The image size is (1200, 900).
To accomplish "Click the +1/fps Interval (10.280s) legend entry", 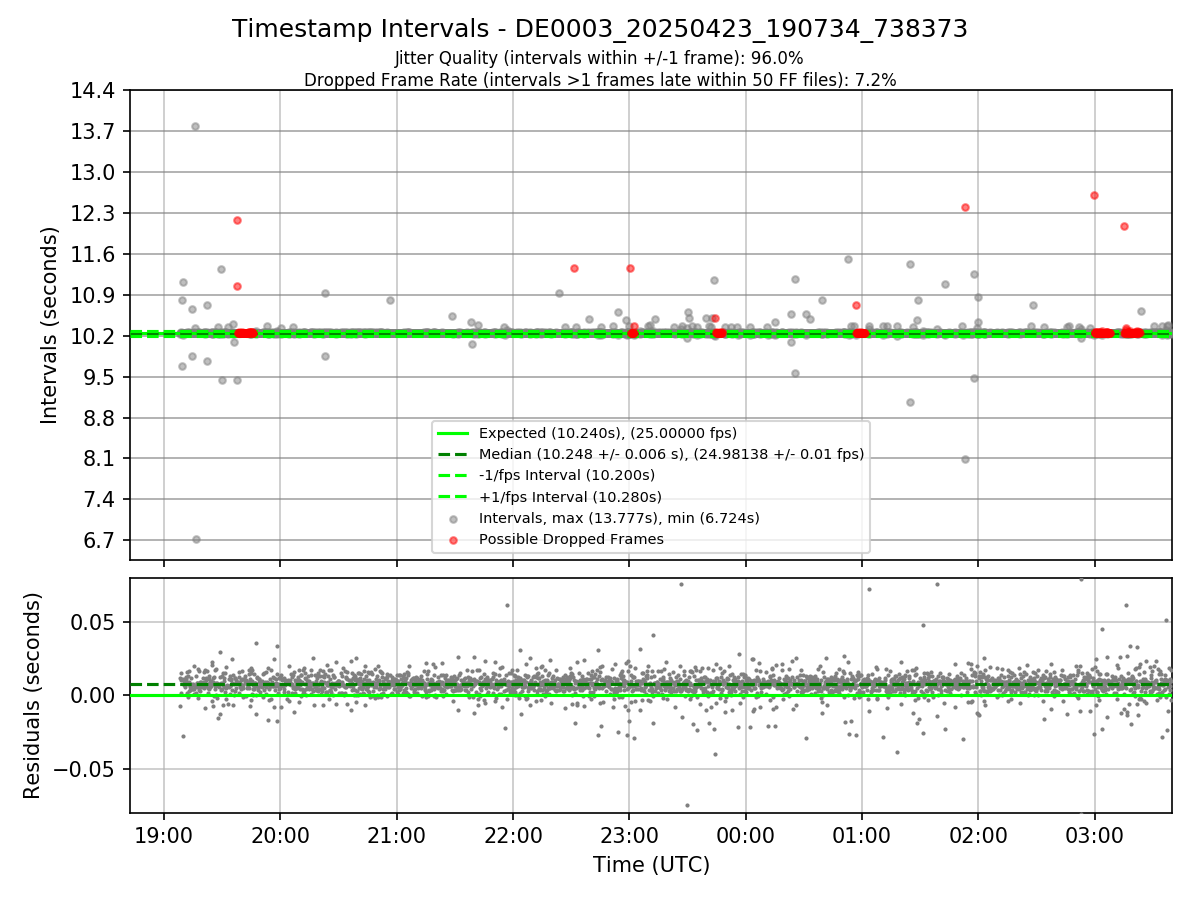I will pyautogui.click(x=570, y=497).
